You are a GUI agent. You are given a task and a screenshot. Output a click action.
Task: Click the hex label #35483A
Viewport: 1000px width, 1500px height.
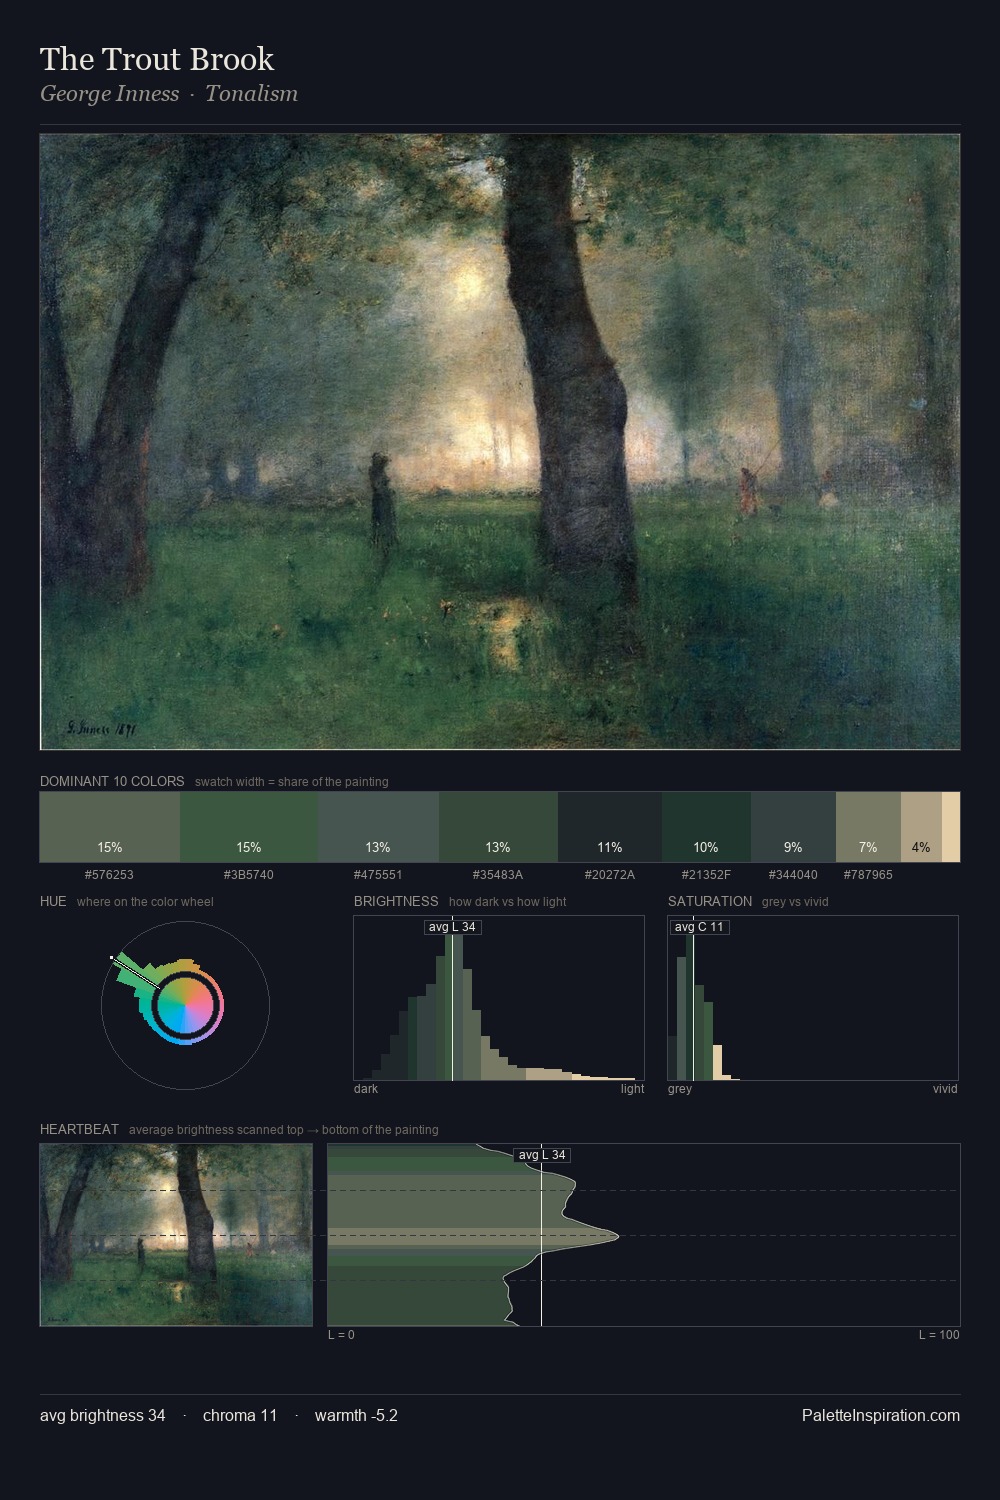[x=498, y=875]
